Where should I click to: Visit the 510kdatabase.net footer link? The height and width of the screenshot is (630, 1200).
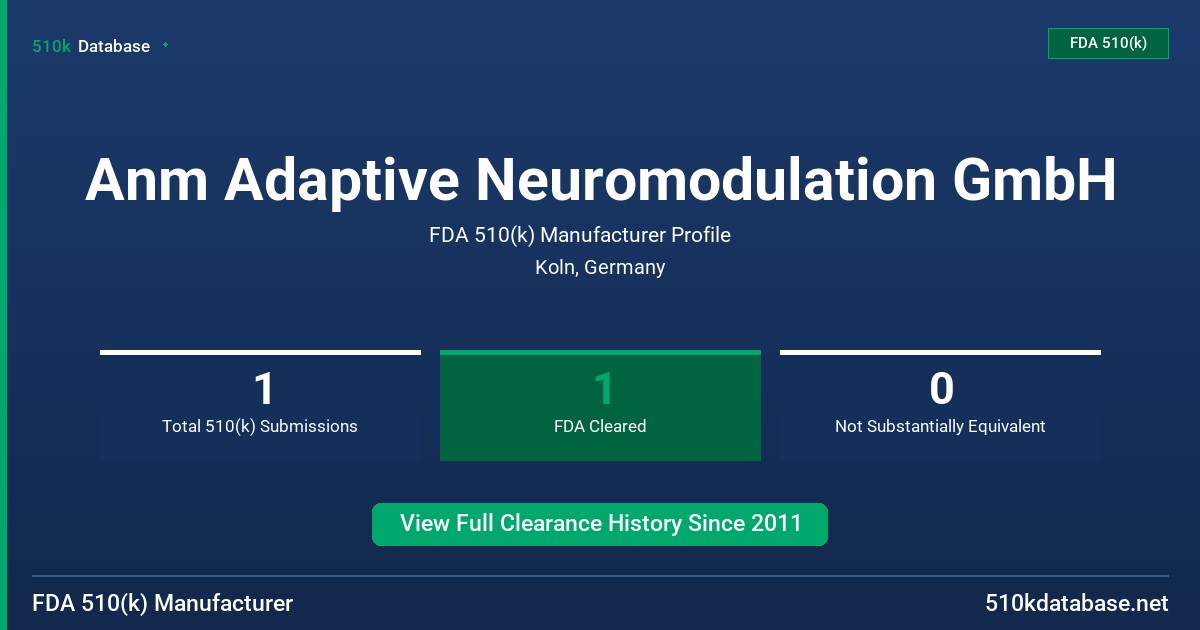(1076, 603)
